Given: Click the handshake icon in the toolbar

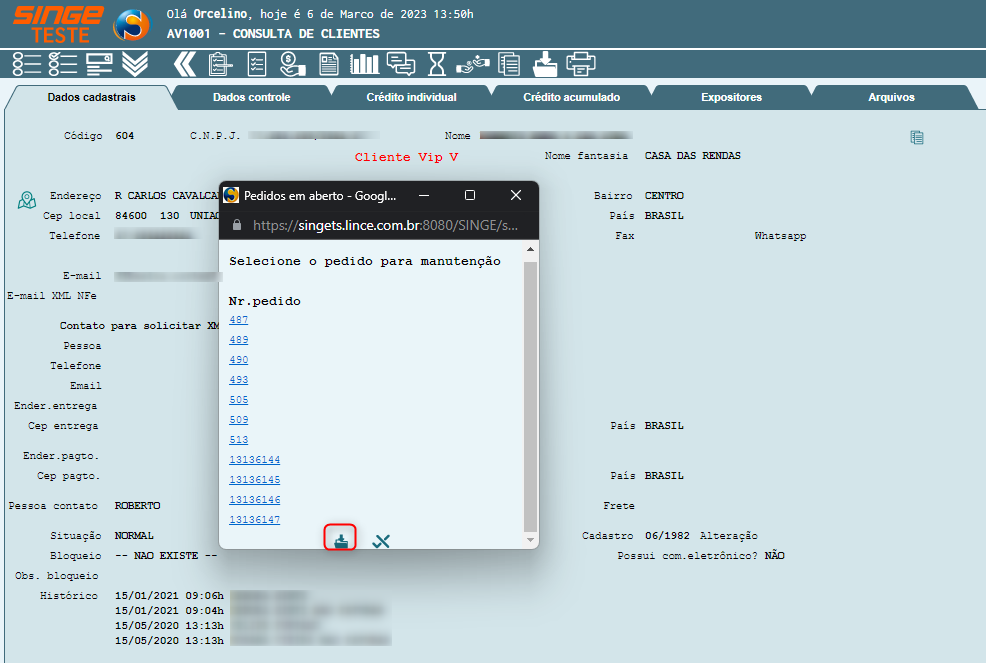Looking at the screenshot, I should pos(472,64).
